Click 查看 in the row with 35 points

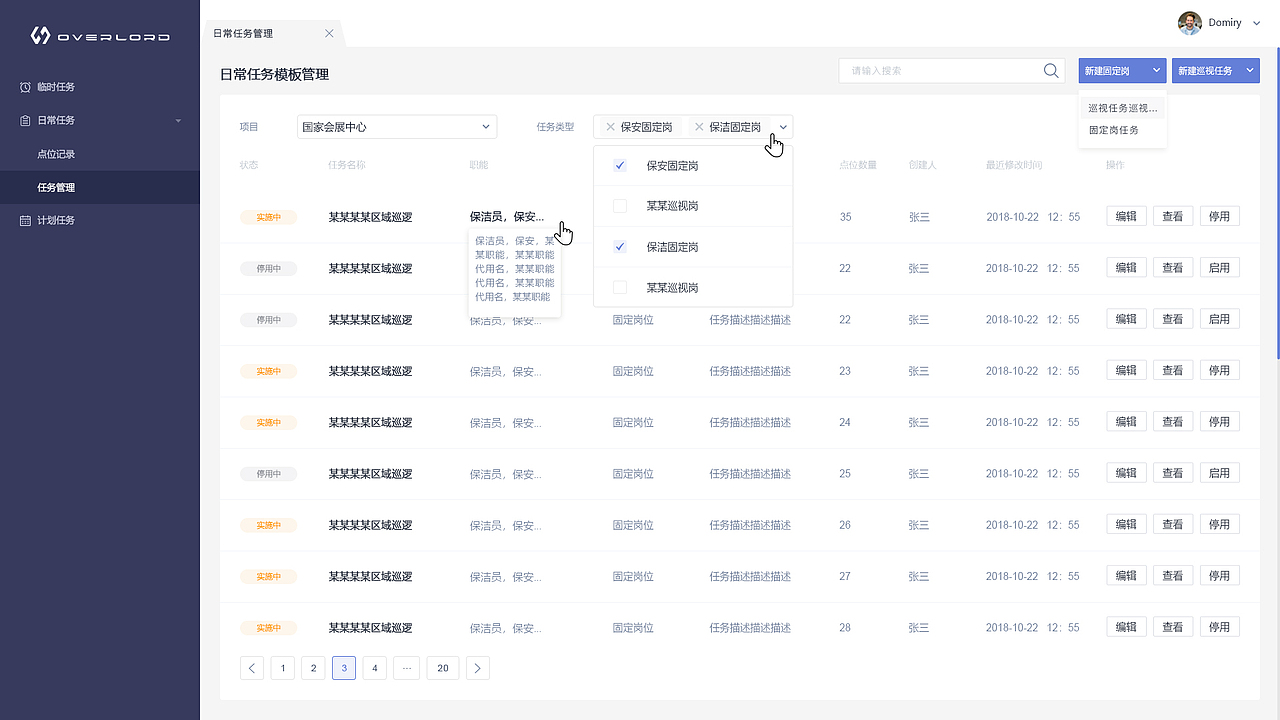(1173, 216)
